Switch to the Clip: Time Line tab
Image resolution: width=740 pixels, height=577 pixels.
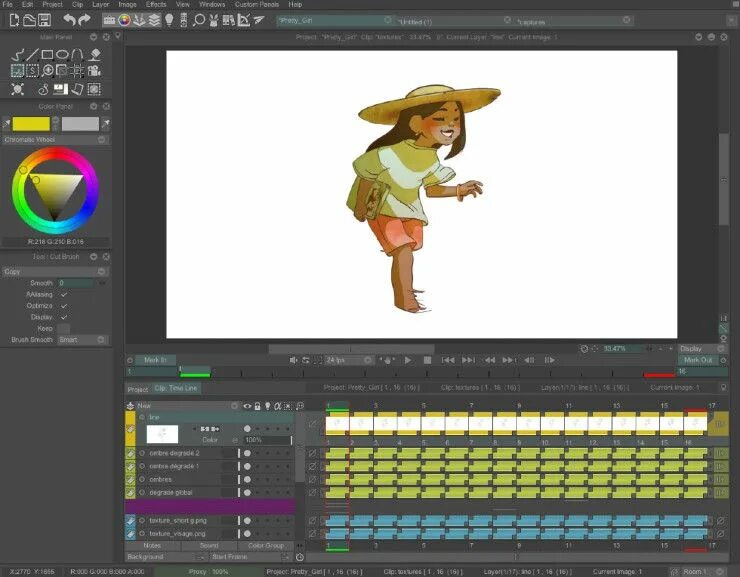click(x=176, y=388)
